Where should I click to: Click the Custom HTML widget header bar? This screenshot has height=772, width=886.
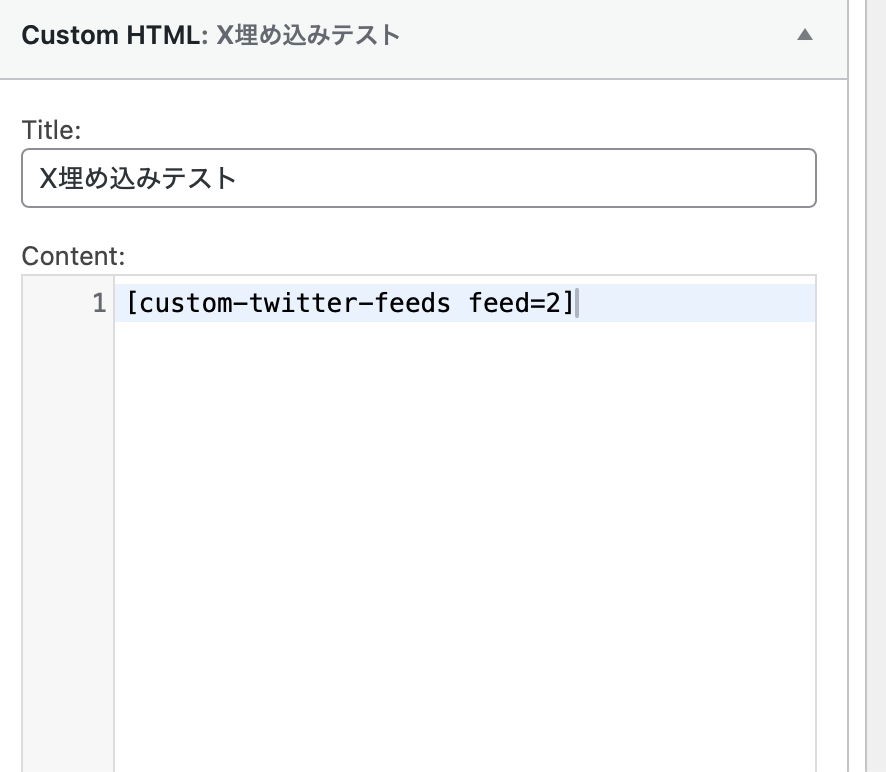[600, 36]
